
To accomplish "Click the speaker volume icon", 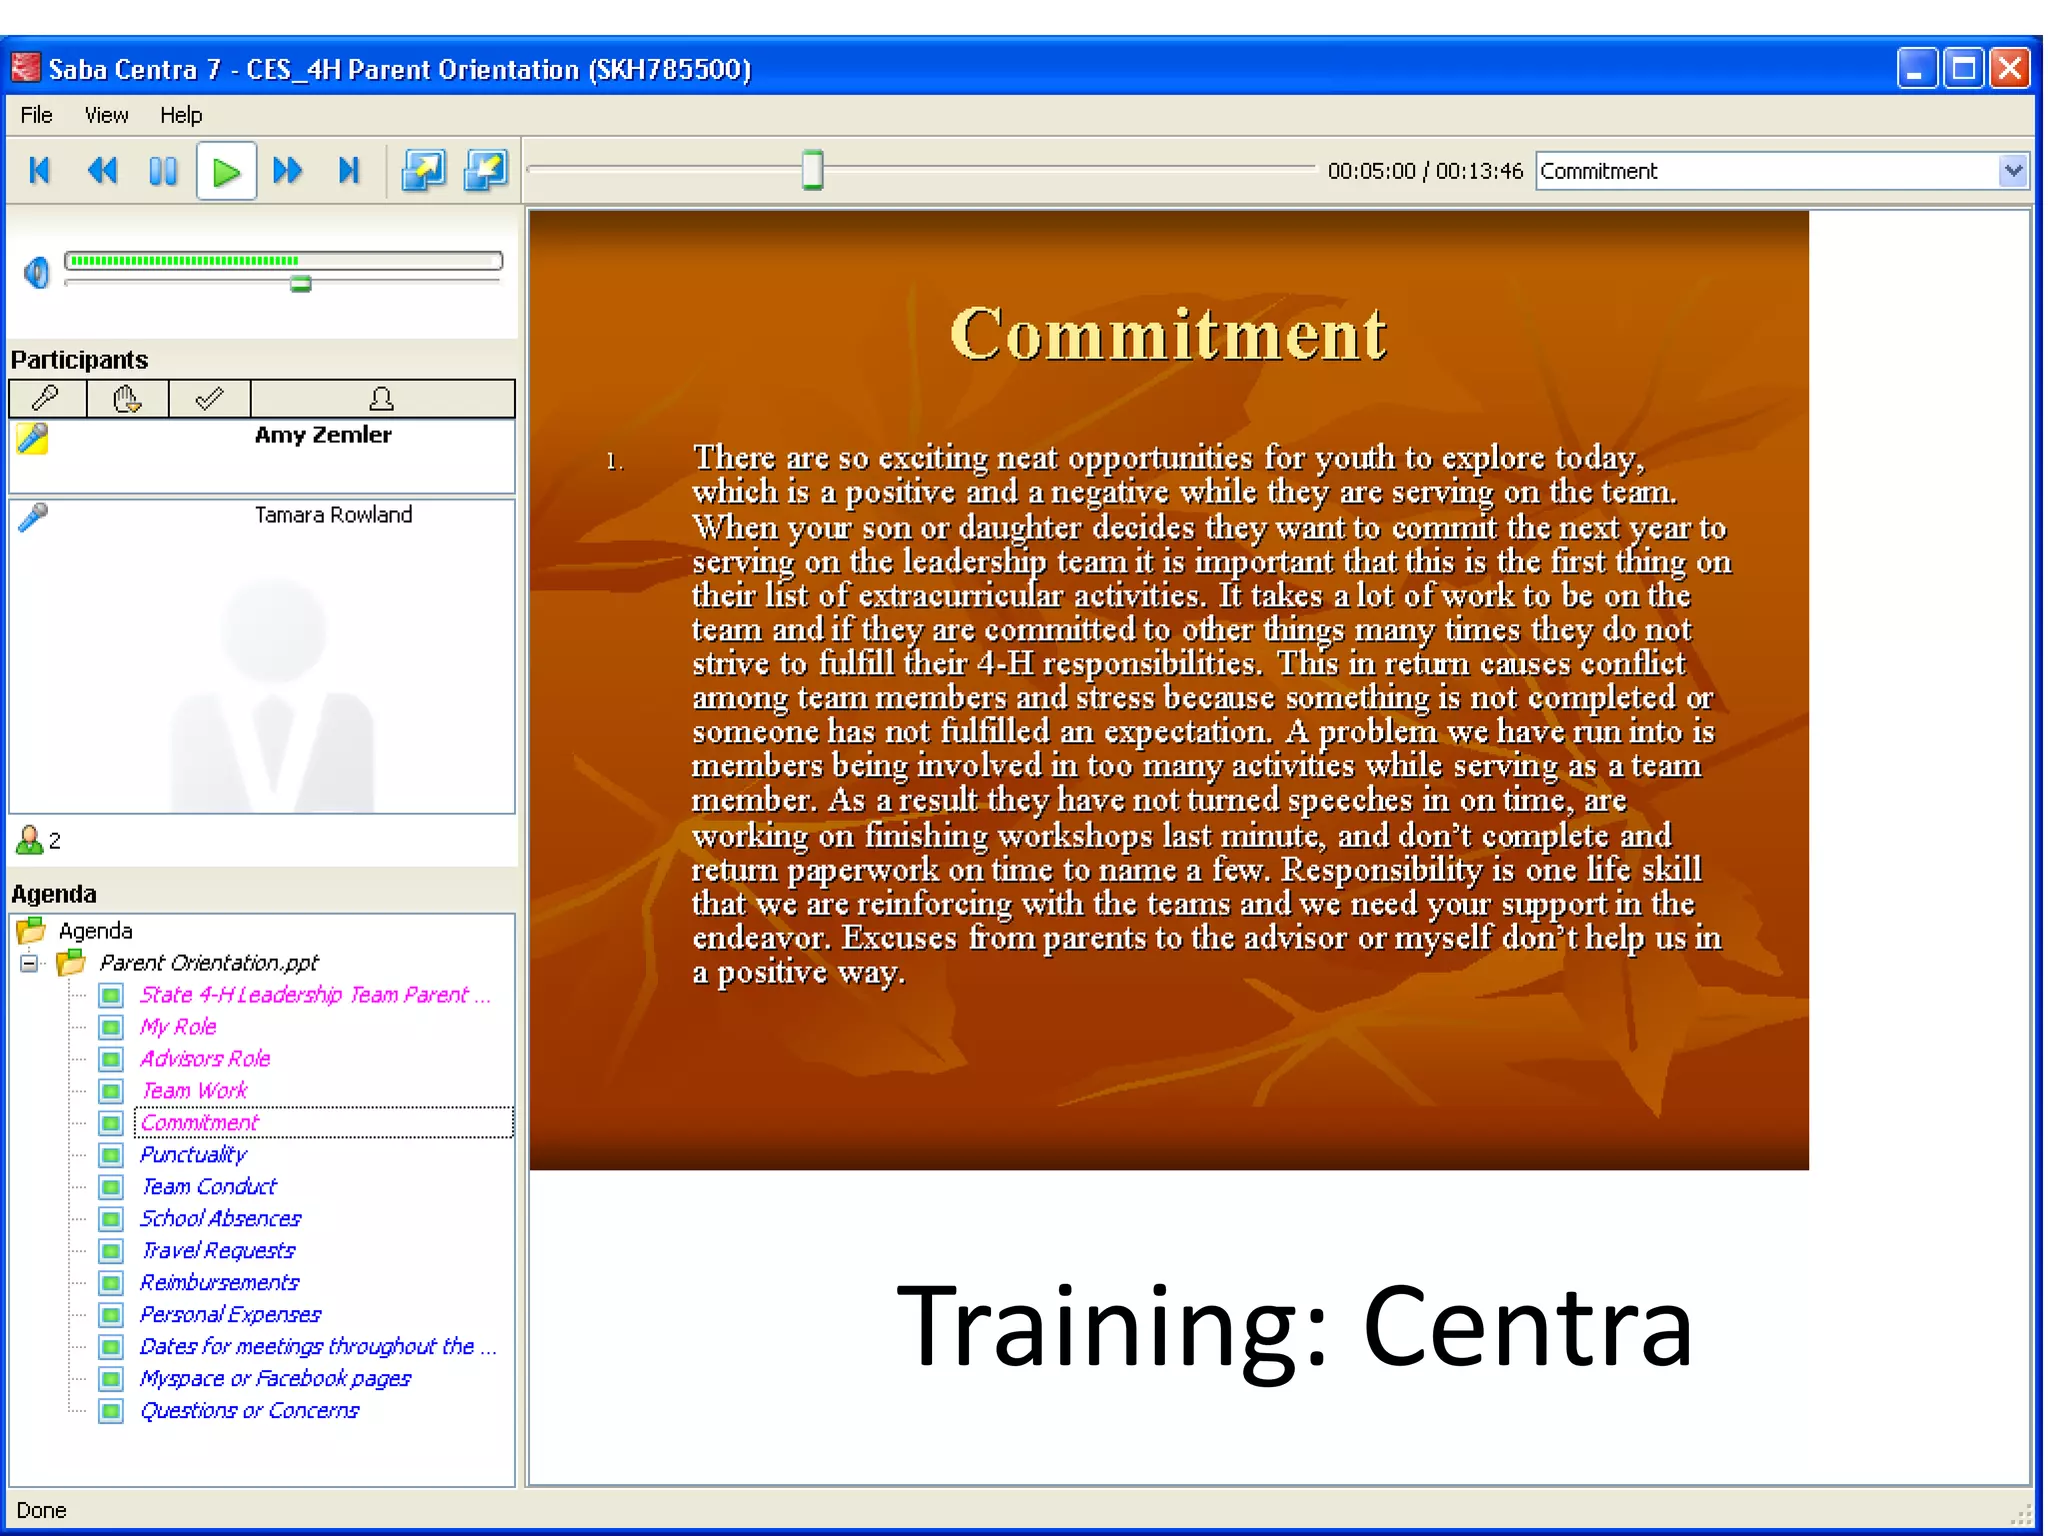I will [37, 272].
